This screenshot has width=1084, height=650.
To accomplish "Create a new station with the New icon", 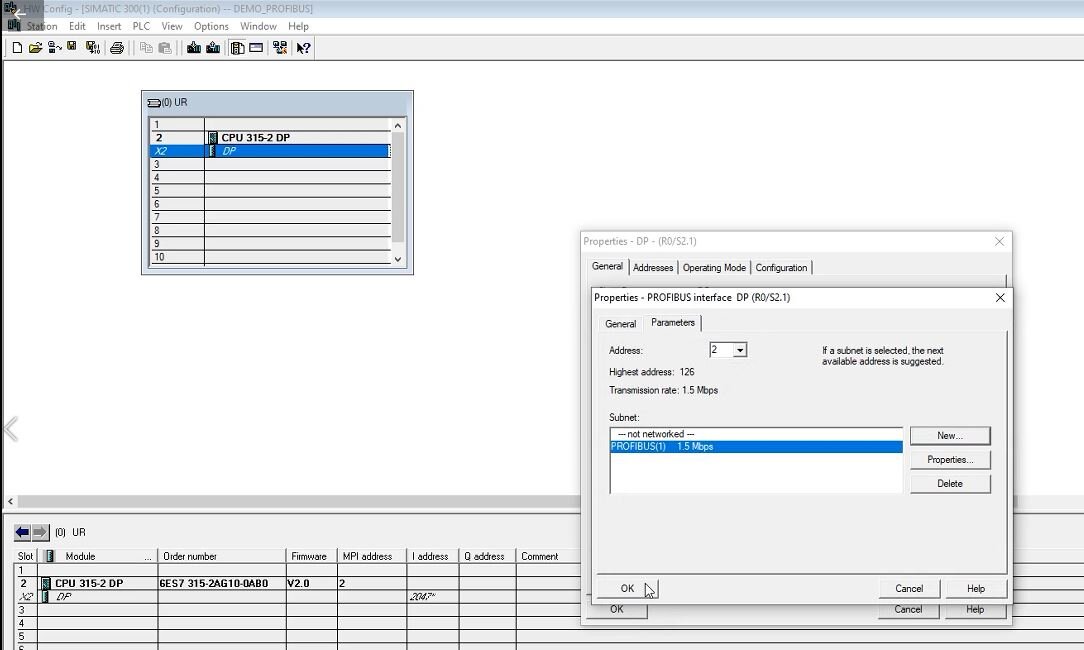I will (x=17, y=48).
